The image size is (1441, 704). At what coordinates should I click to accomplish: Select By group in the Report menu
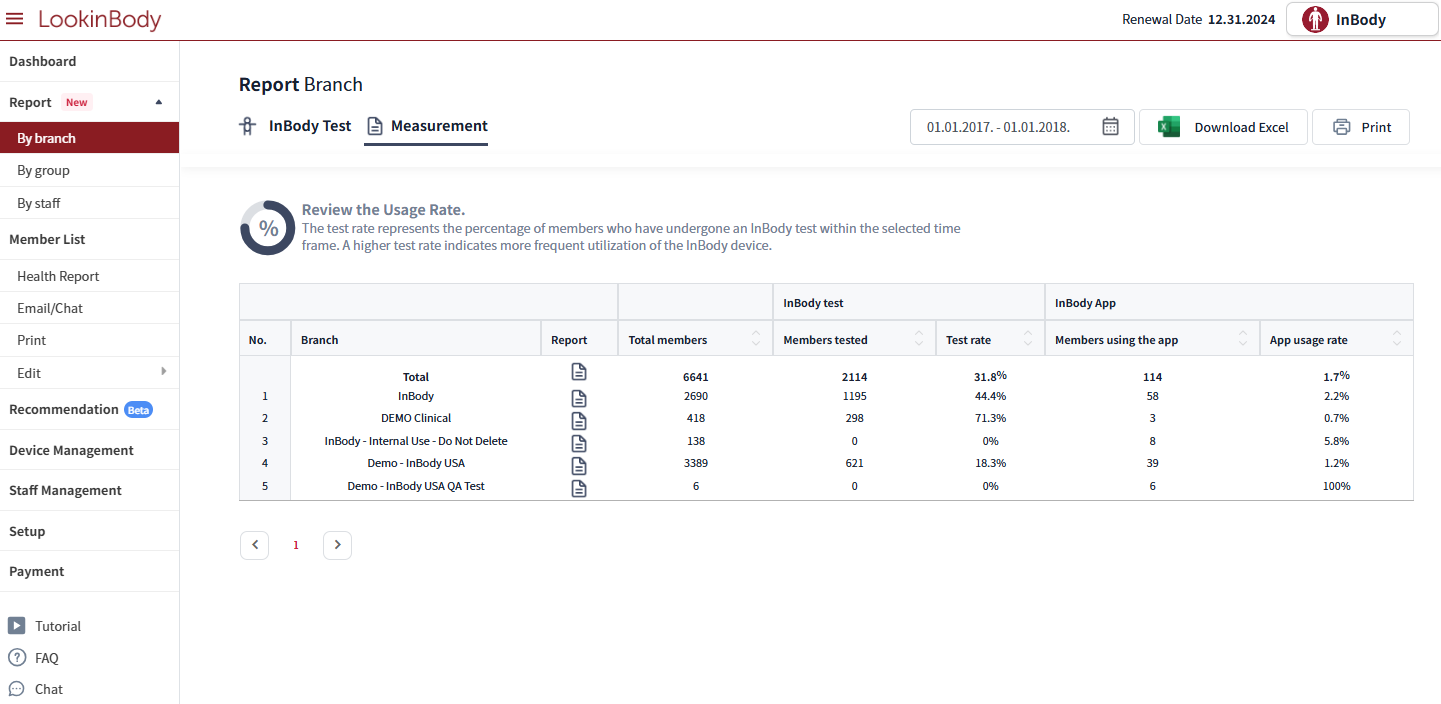click(90, 170)
